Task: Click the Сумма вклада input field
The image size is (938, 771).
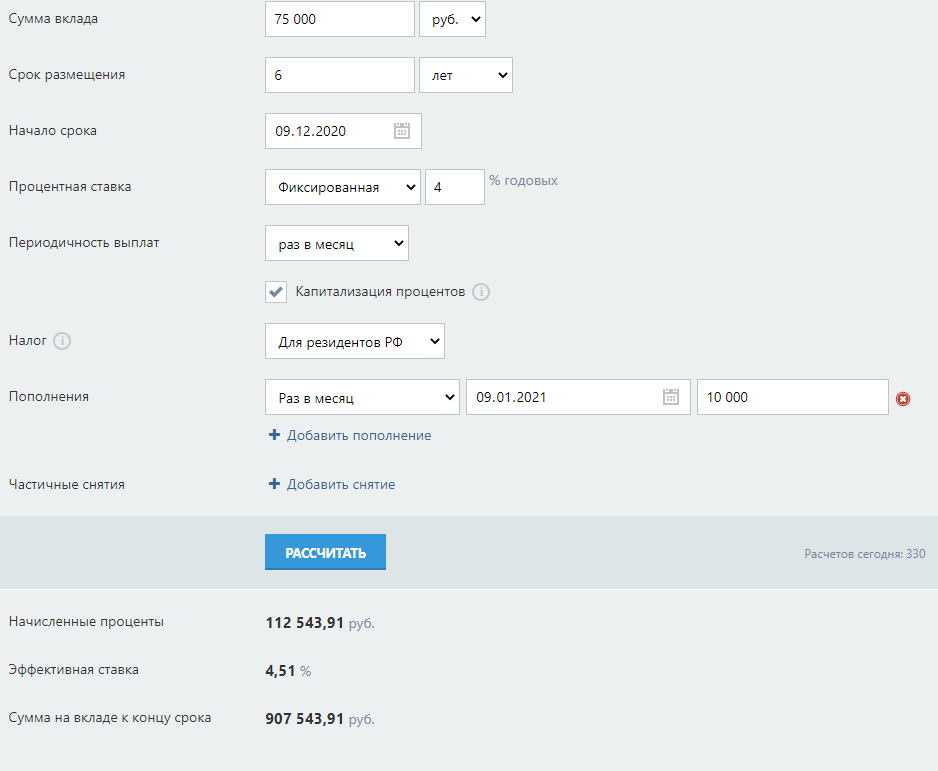Action: point(339,19)
